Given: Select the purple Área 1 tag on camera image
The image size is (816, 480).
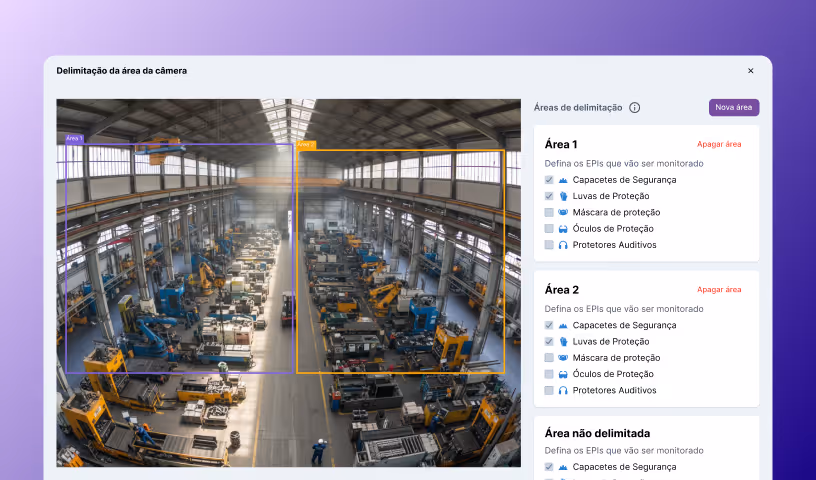Looking at the screenshot, I should (74, 138).
